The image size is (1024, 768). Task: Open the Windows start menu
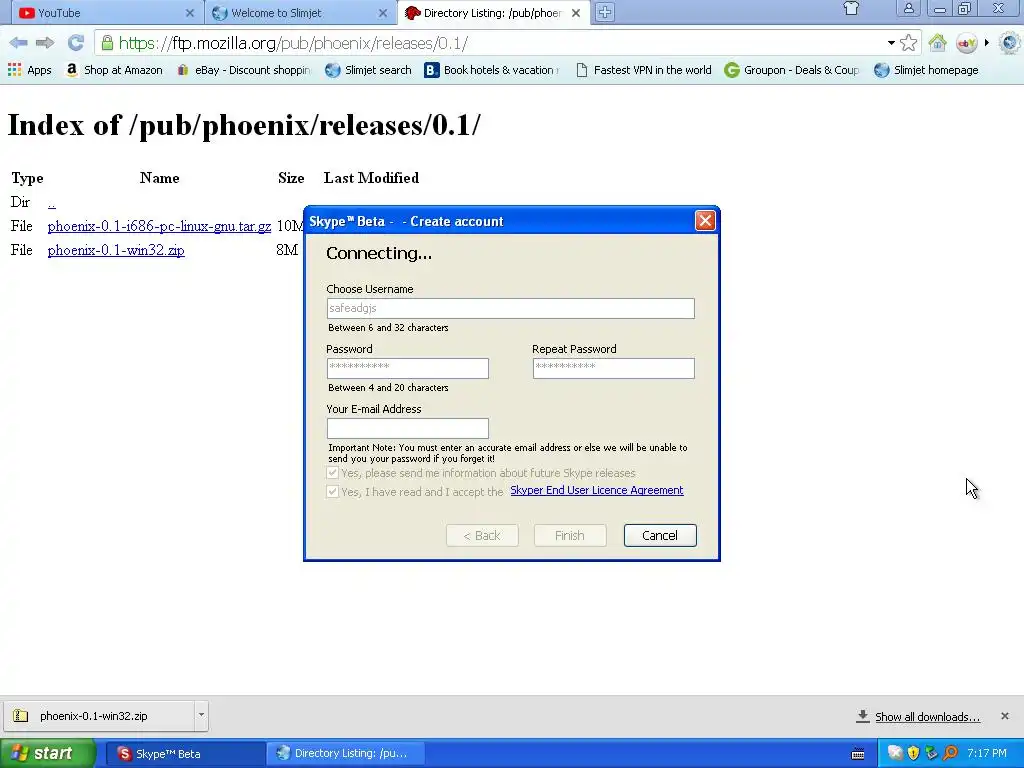[x=47, y=754]
